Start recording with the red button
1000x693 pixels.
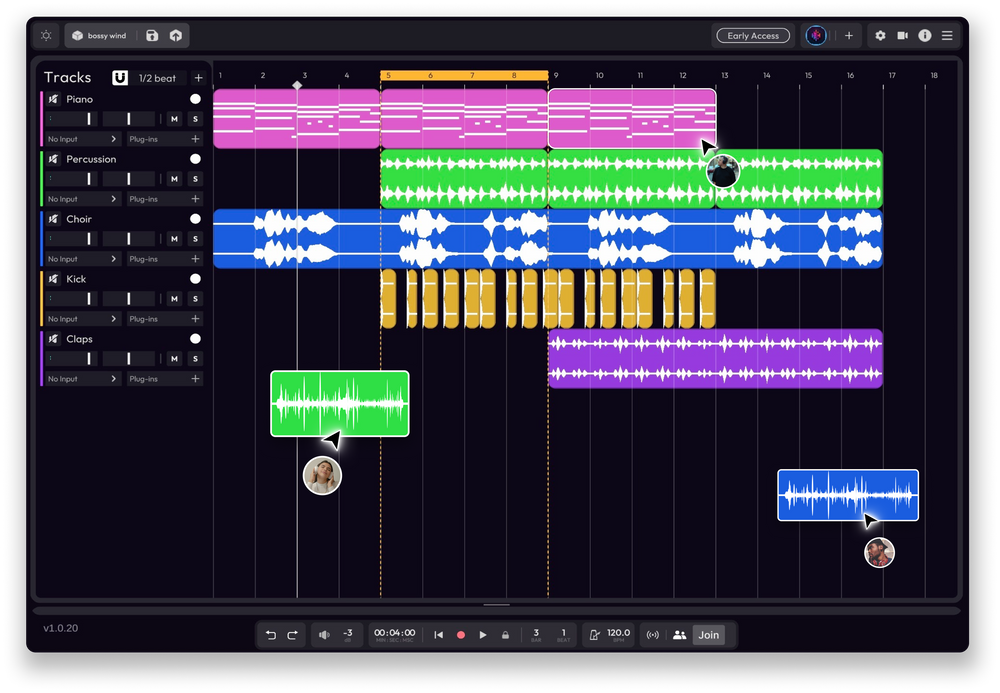pyautogui.click(x=460, y=634)
